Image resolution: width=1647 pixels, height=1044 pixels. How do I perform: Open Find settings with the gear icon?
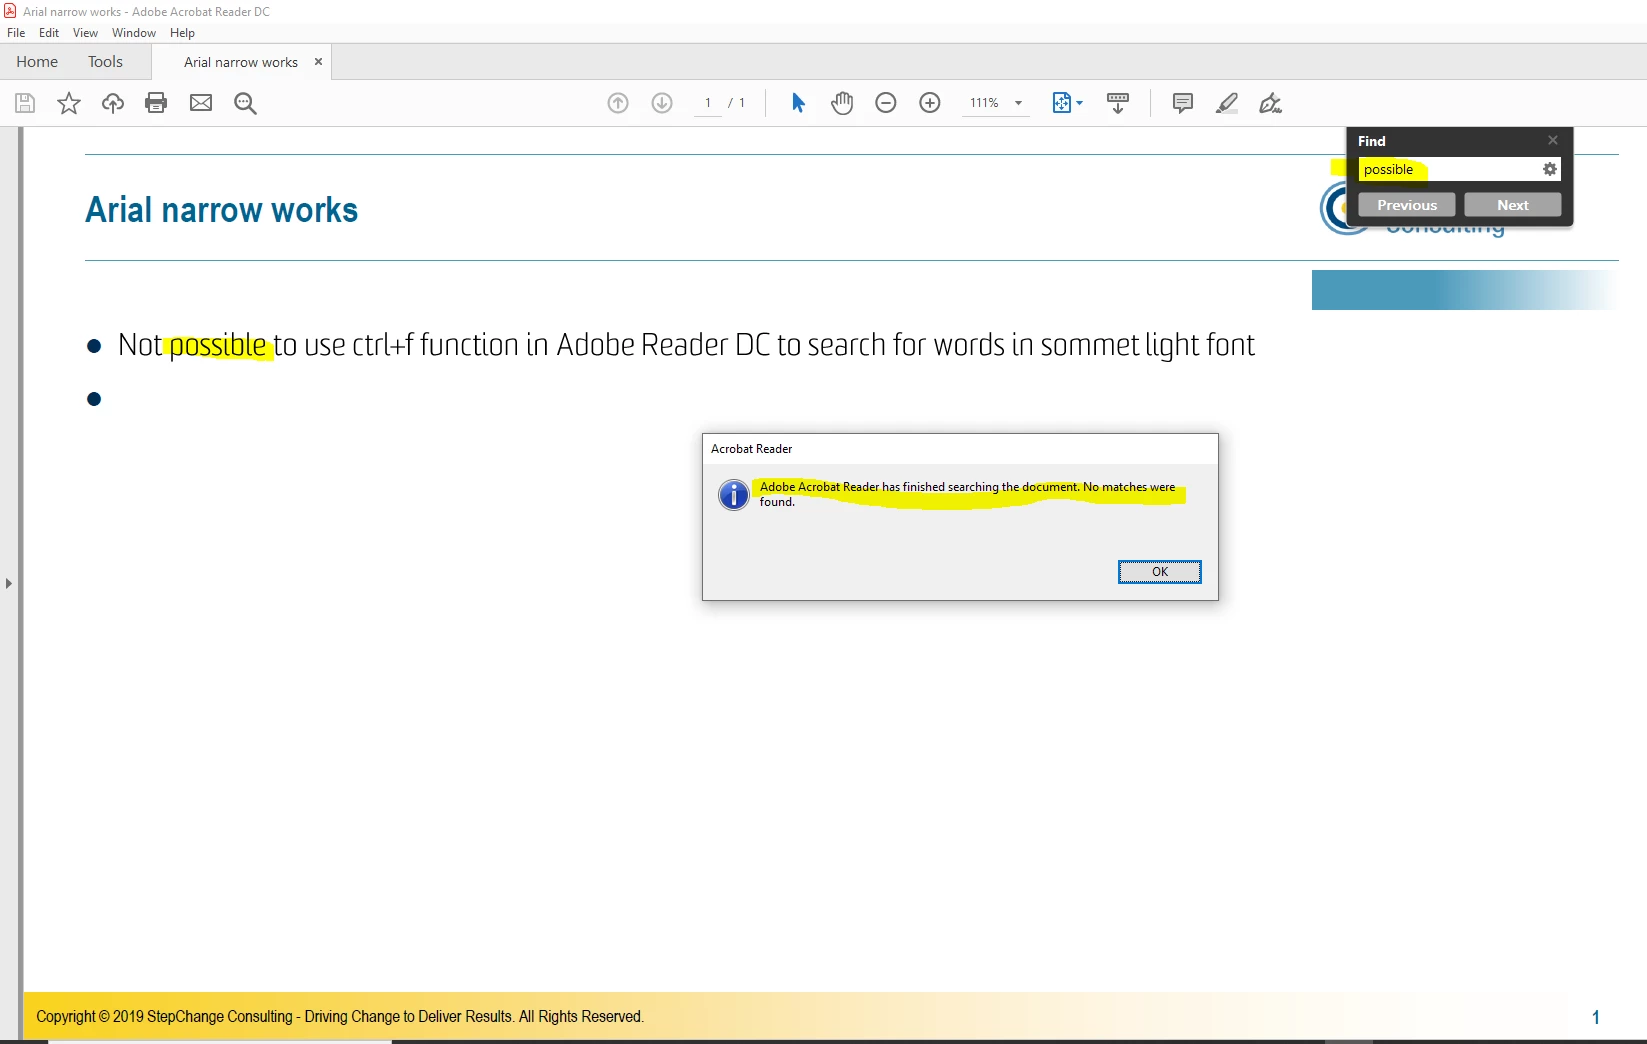click(1550, 170)
